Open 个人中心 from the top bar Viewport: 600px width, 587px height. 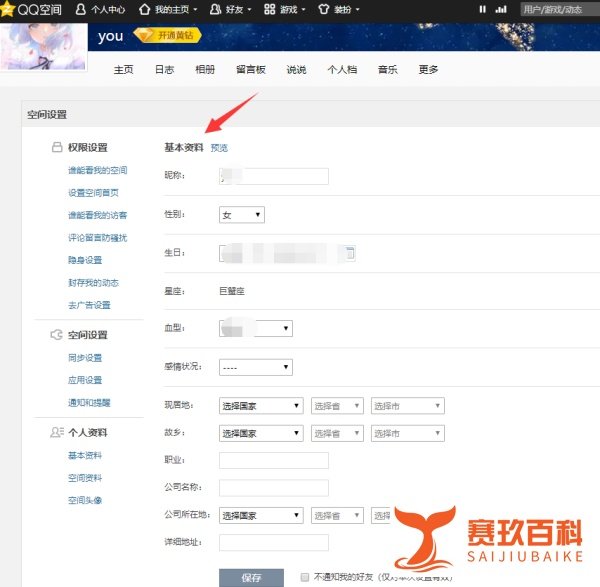(x=101, y=9)
